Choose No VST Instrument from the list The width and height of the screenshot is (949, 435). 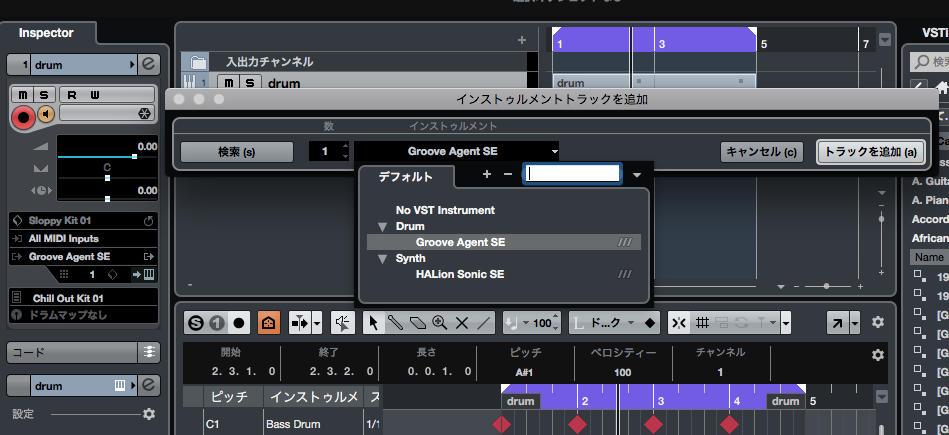(x=445, y=210)
